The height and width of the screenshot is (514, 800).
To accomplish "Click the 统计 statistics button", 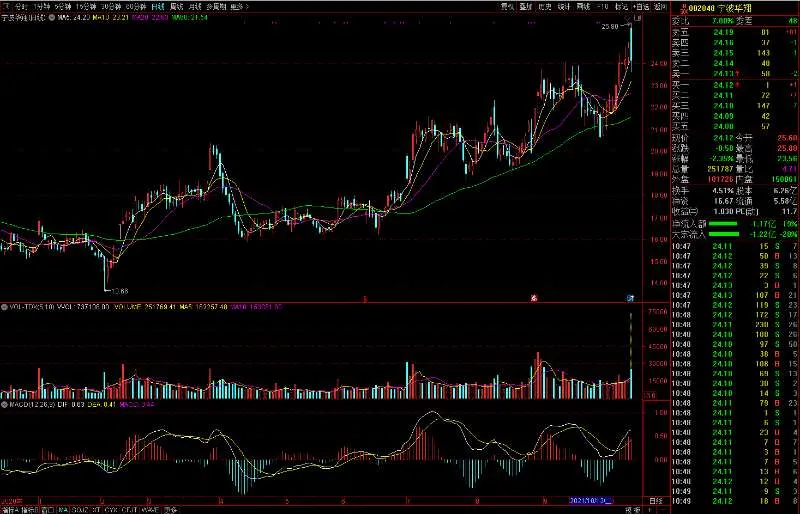I will [564, 7].
